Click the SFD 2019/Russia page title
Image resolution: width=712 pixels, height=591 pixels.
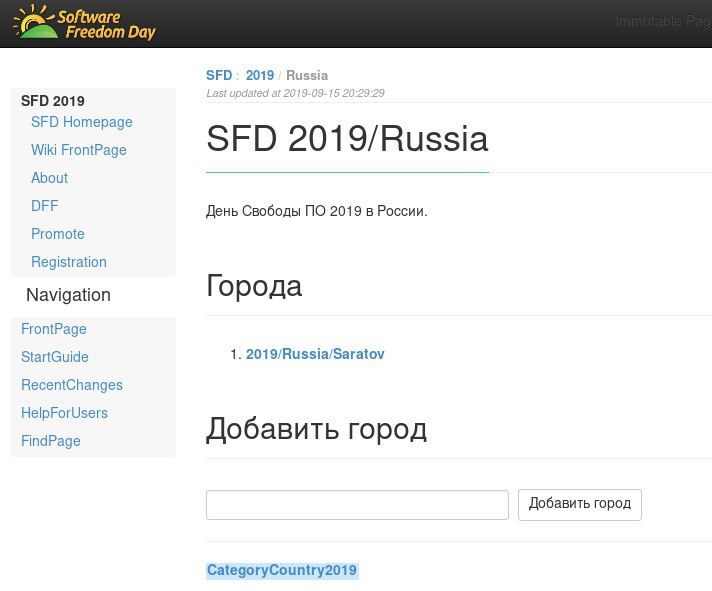[x=347, y=138]
